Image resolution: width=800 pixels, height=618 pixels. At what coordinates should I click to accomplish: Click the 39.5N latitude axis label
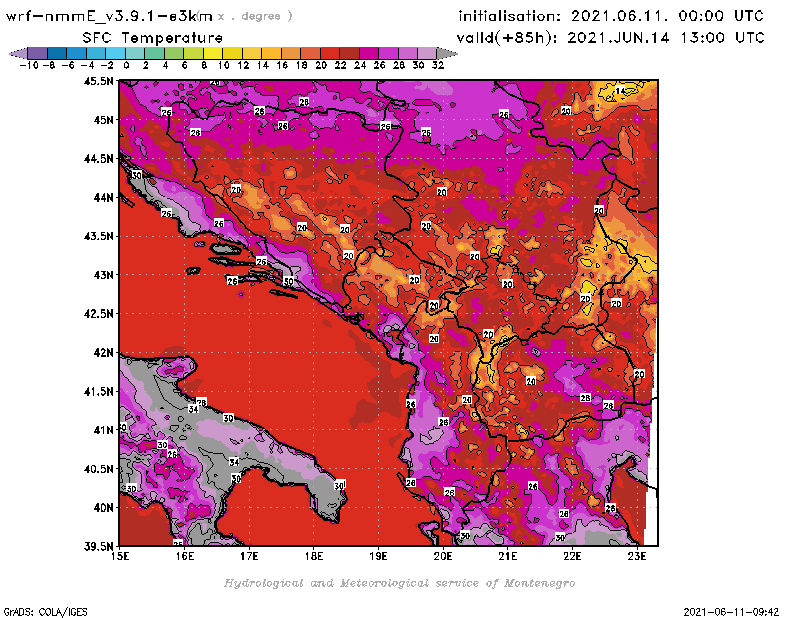[98, 546]
